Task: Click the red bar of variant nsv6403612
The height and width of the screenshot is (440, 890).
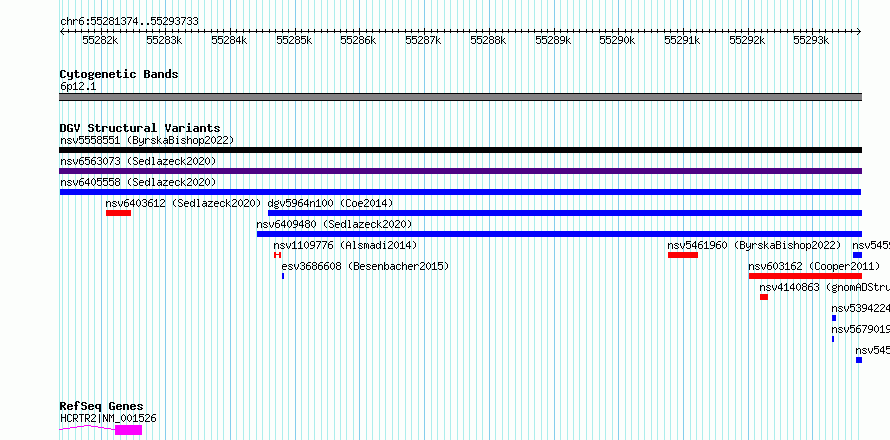Action: [x=118, y=213]
